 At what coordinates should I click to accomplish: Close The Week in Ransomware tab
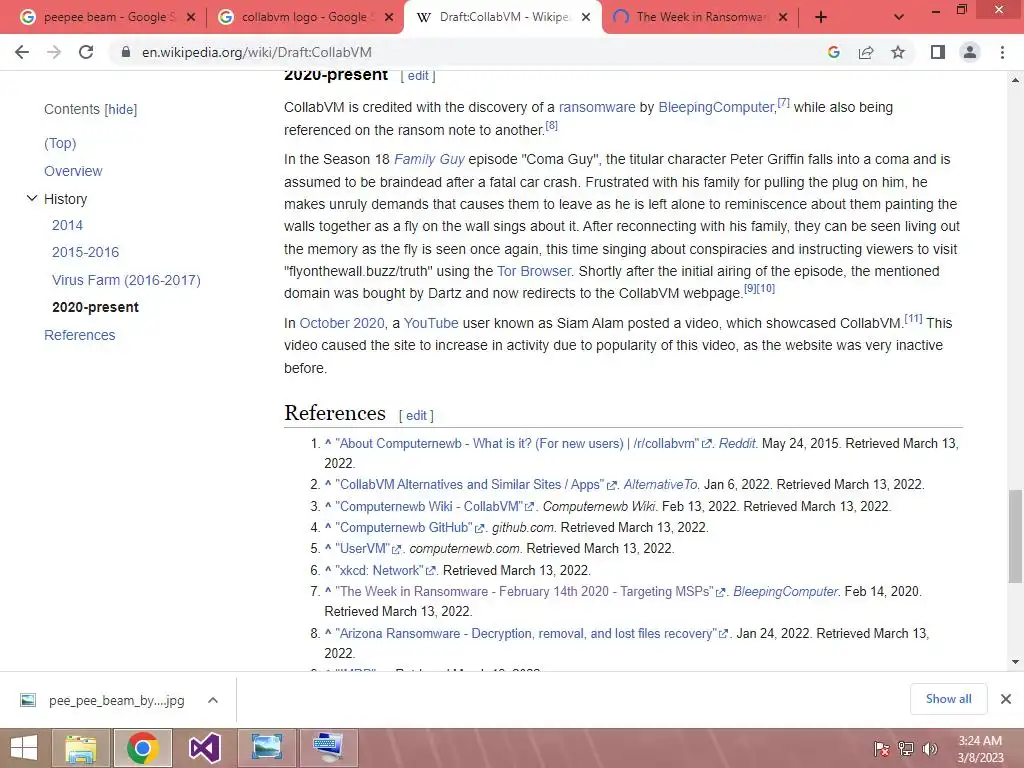(784, 18)
